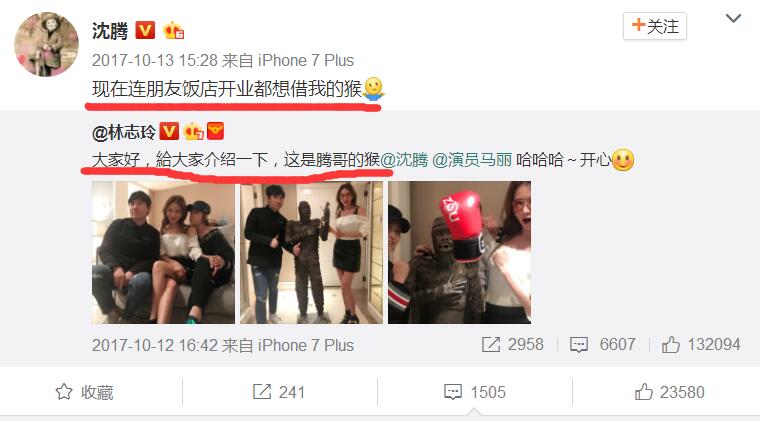Image resolution: width=760 pixels, height=421 pixels.
Task: Open 沈腾's profile avatar picture
Action: click(46, 45)
